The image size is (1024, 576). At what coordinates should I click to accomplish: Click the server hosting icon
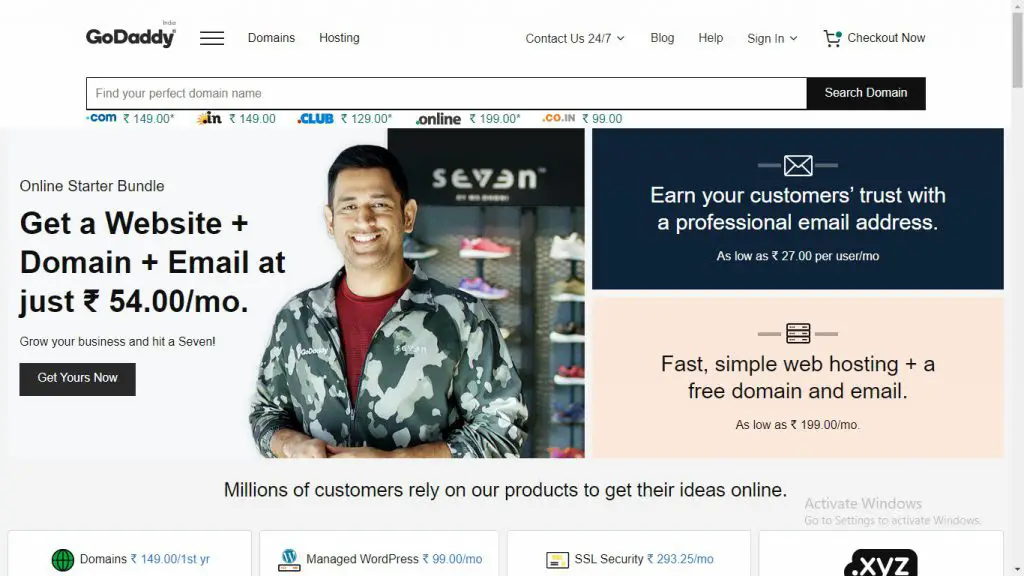(x=798, y=334)
